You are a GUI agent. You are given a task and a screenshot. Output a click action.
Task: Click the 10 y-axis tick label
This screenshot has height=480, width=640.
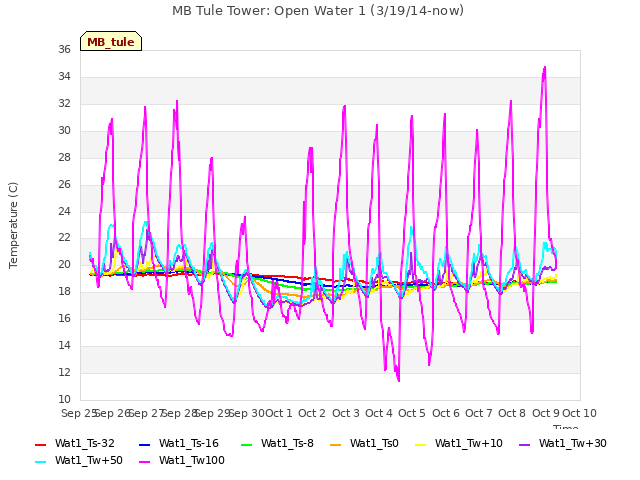(64, 399)
